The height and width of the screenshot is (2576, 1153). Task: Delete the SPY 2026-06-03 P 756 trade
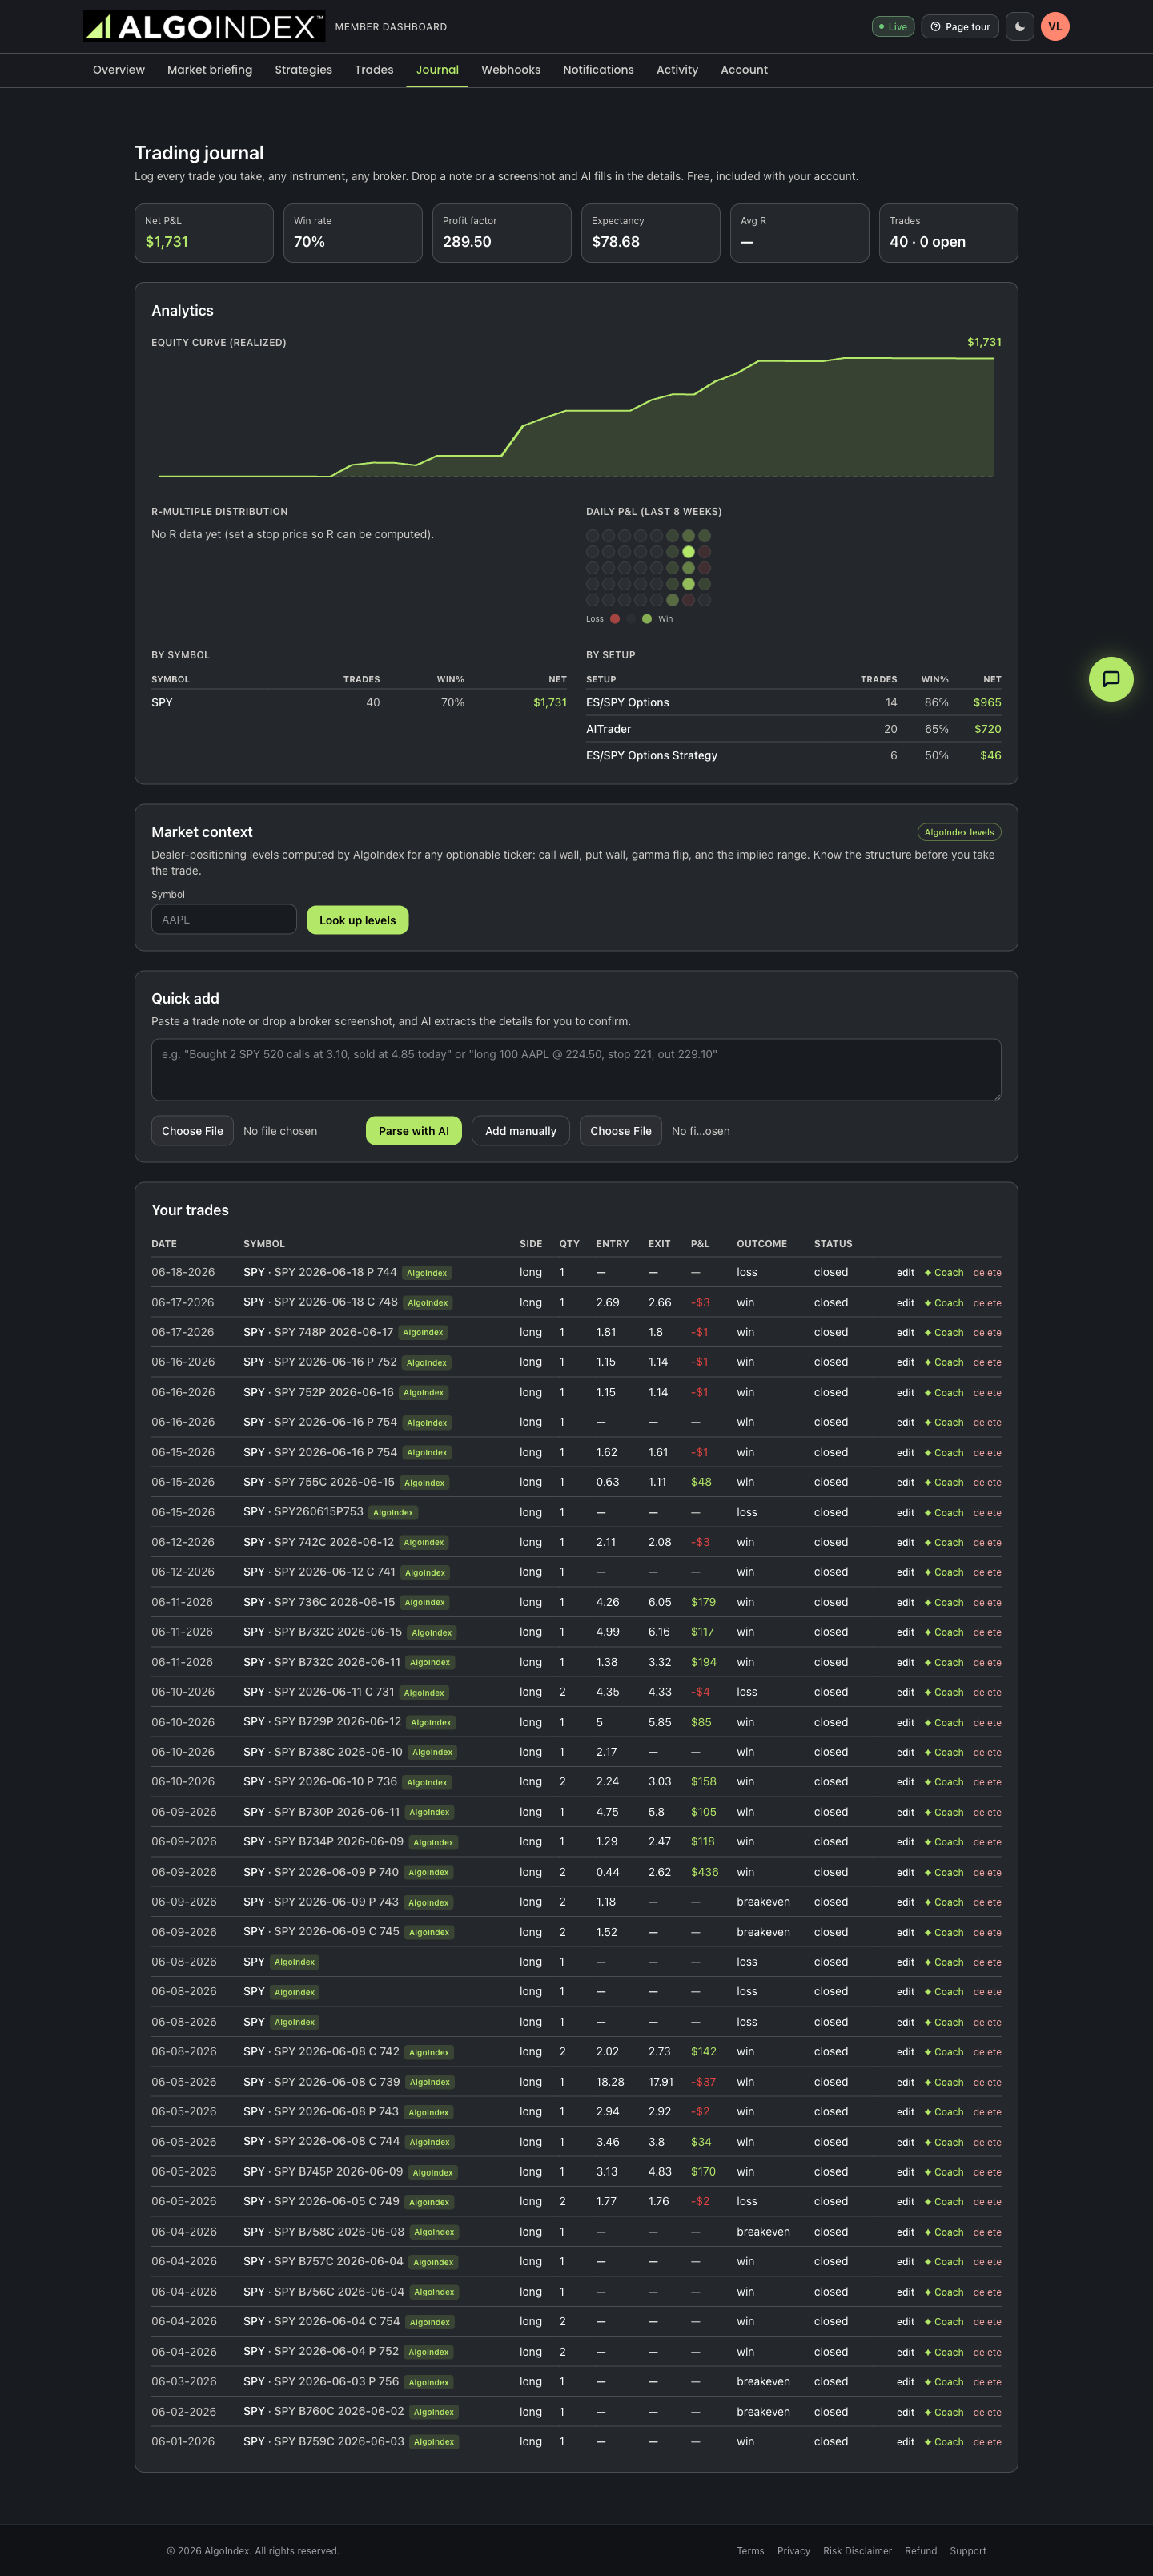point(987,2382)
